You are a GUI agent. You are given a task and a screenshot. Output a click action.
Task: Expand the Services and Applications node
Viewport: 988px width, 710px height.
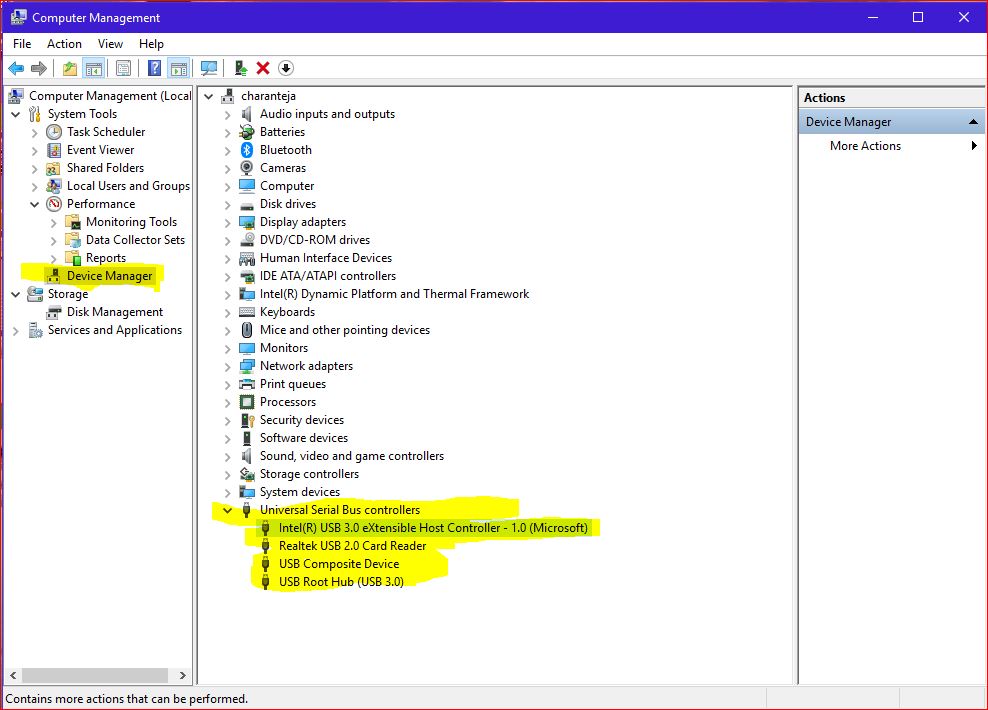(x=16, y=331)
